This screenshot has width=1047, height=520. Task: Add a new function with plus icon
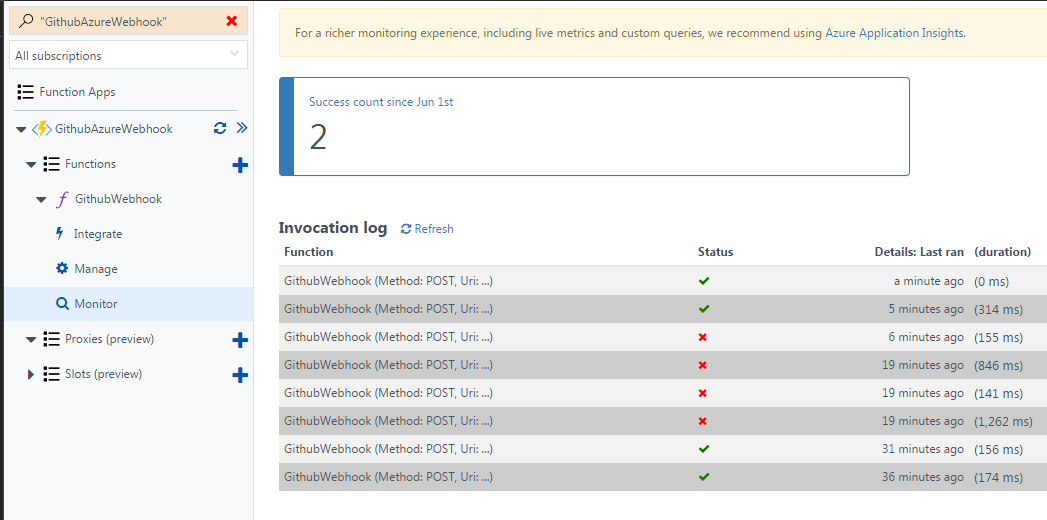click(x=240, y=165)
